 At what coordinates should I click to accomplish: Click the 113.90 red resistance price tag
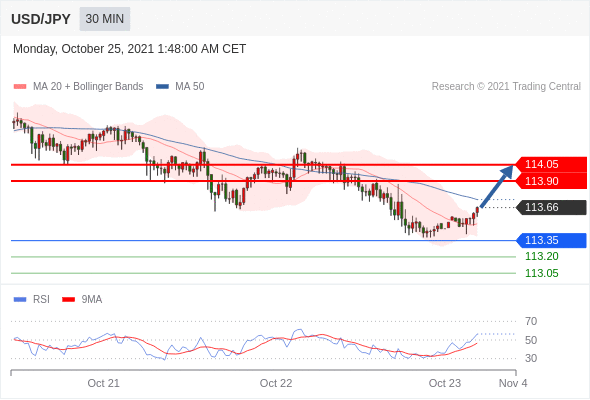551,181
